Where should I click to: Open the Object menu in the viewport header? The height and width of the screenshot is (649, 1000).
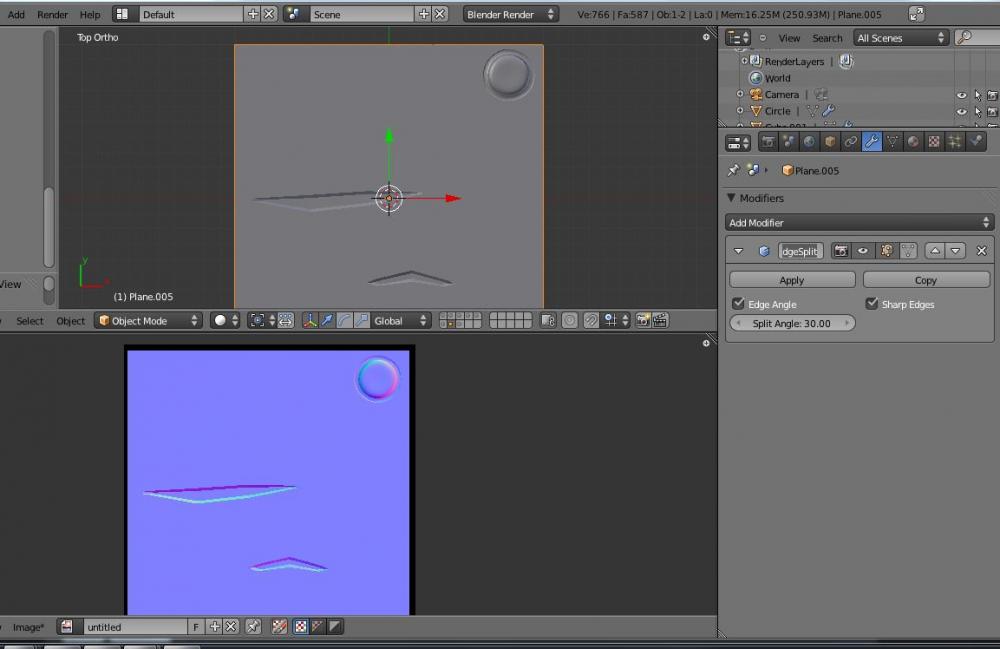coord(70,321)
